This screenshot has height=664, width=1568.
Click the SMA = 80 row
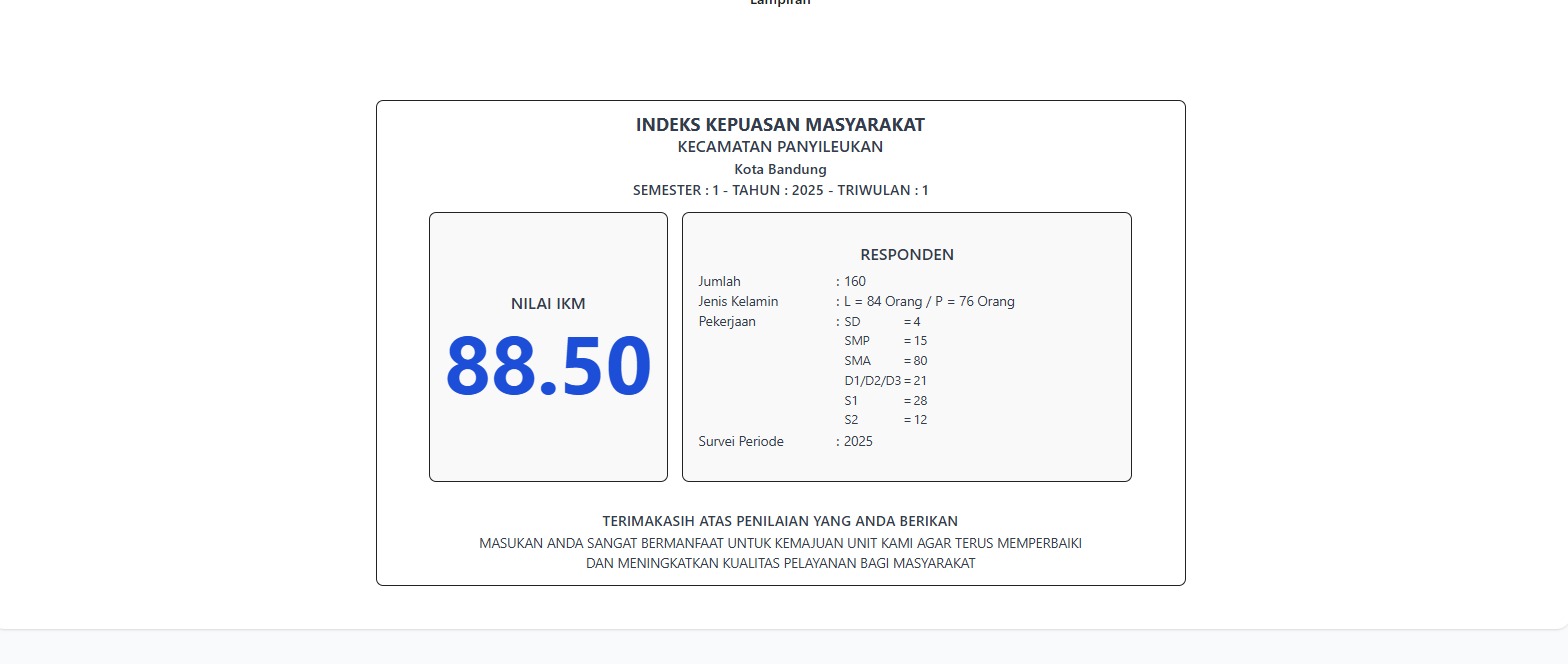tap(885, 361)
